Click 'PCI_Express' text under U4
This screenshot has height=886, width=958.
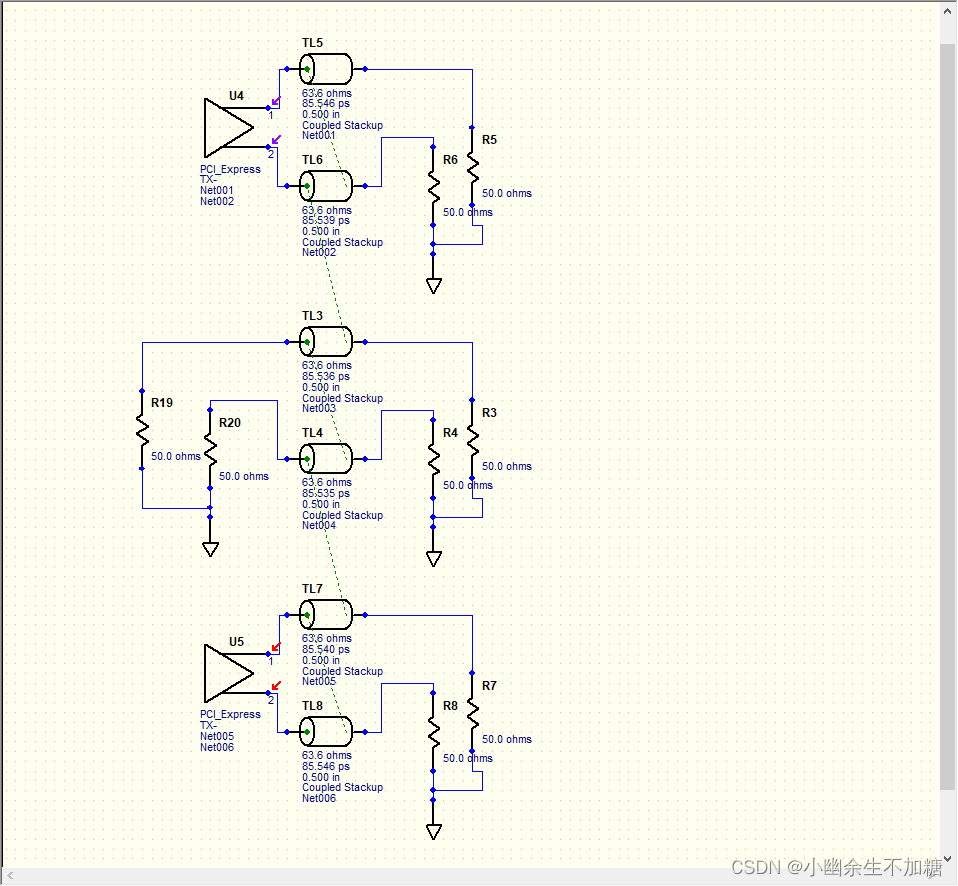pyautogui.click(x=230, y=169)
